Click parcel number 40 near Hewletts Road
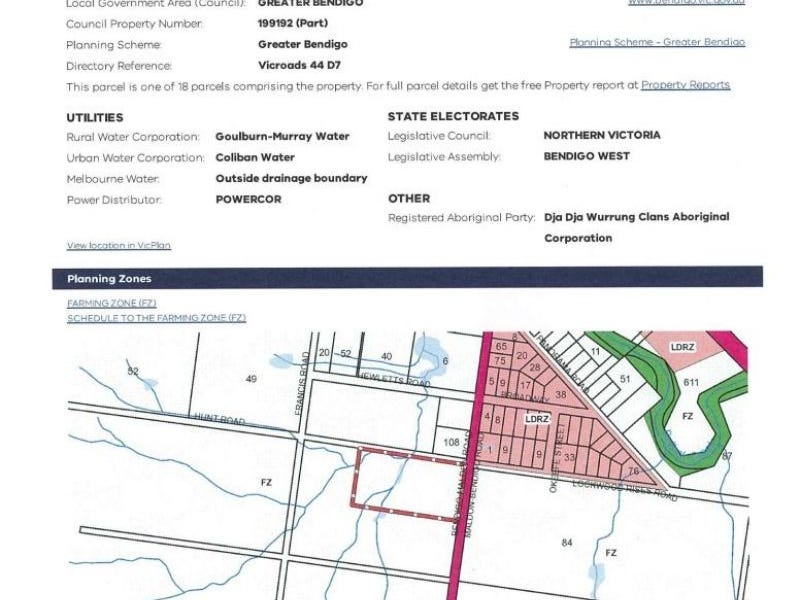The image size is (800, 600). [x=386, y=357]
